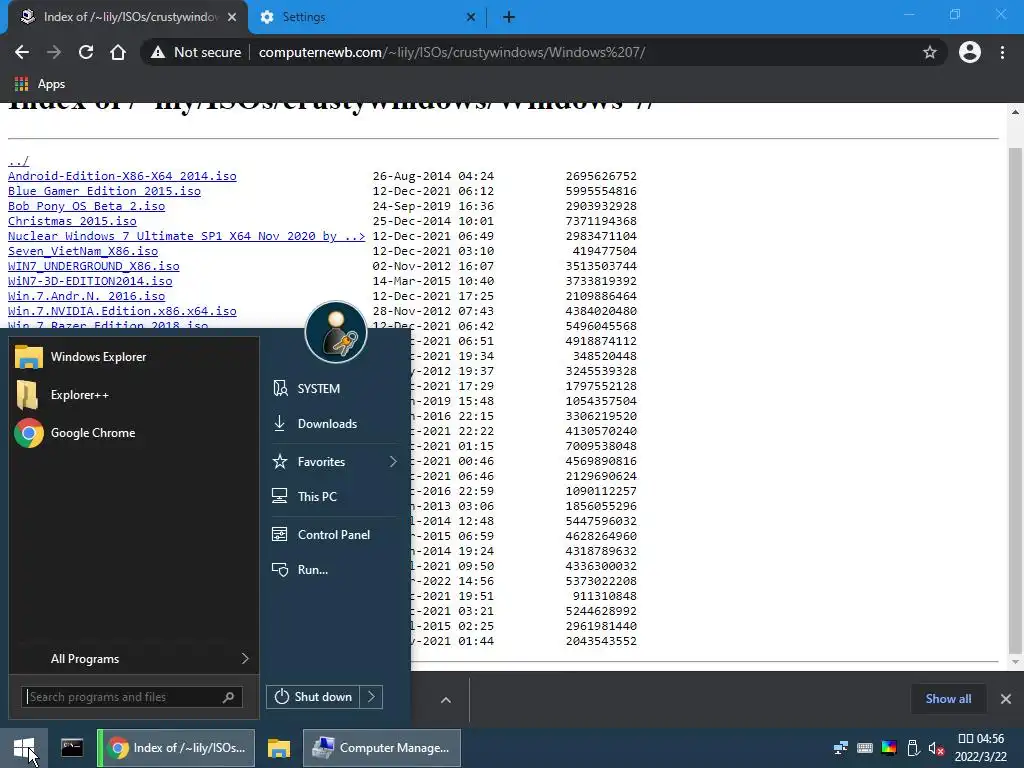Screen dimensions: 1024x768
Task: Download WiN7-3D-EDITION2014.iso
Action: (x=90, y=281)
